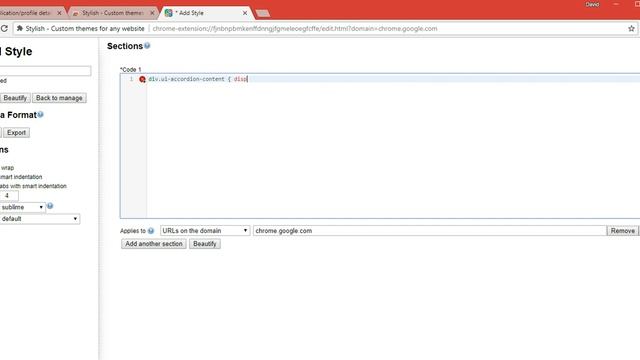Click Beautify button below the code section
This screenshot has height=360, width=640.
coord(204,244)
